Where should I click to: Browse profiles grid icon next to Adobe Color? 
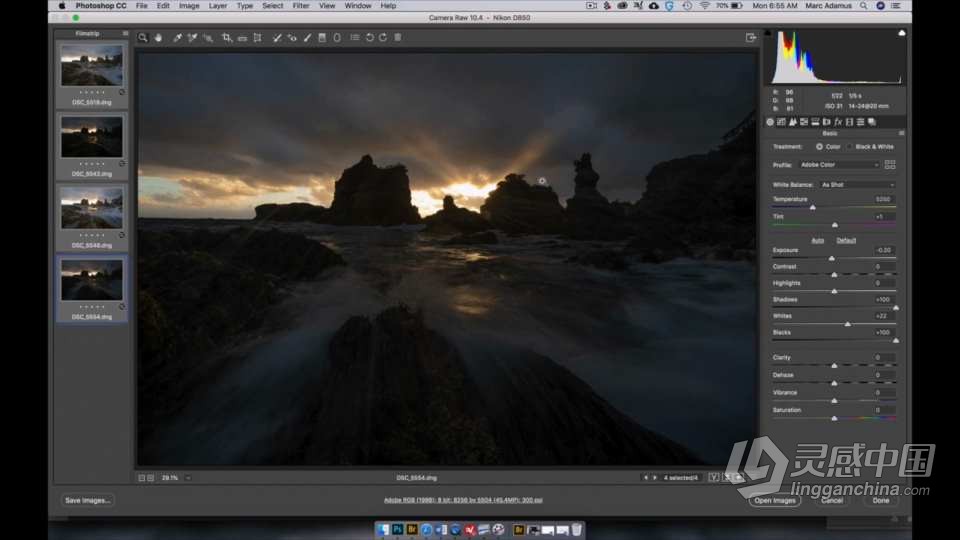point(890,165)
